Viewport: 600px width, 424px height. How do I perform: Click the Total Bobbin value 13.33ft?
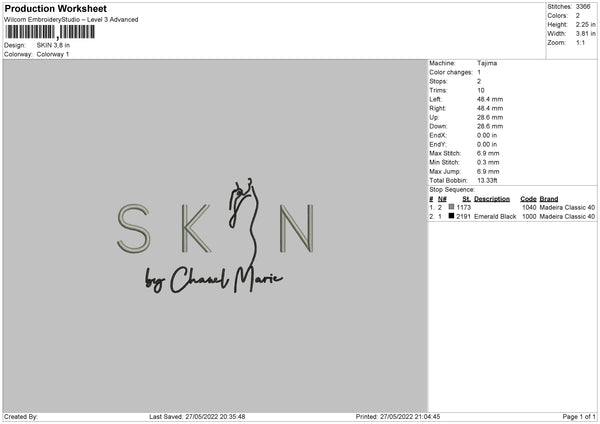487,180
